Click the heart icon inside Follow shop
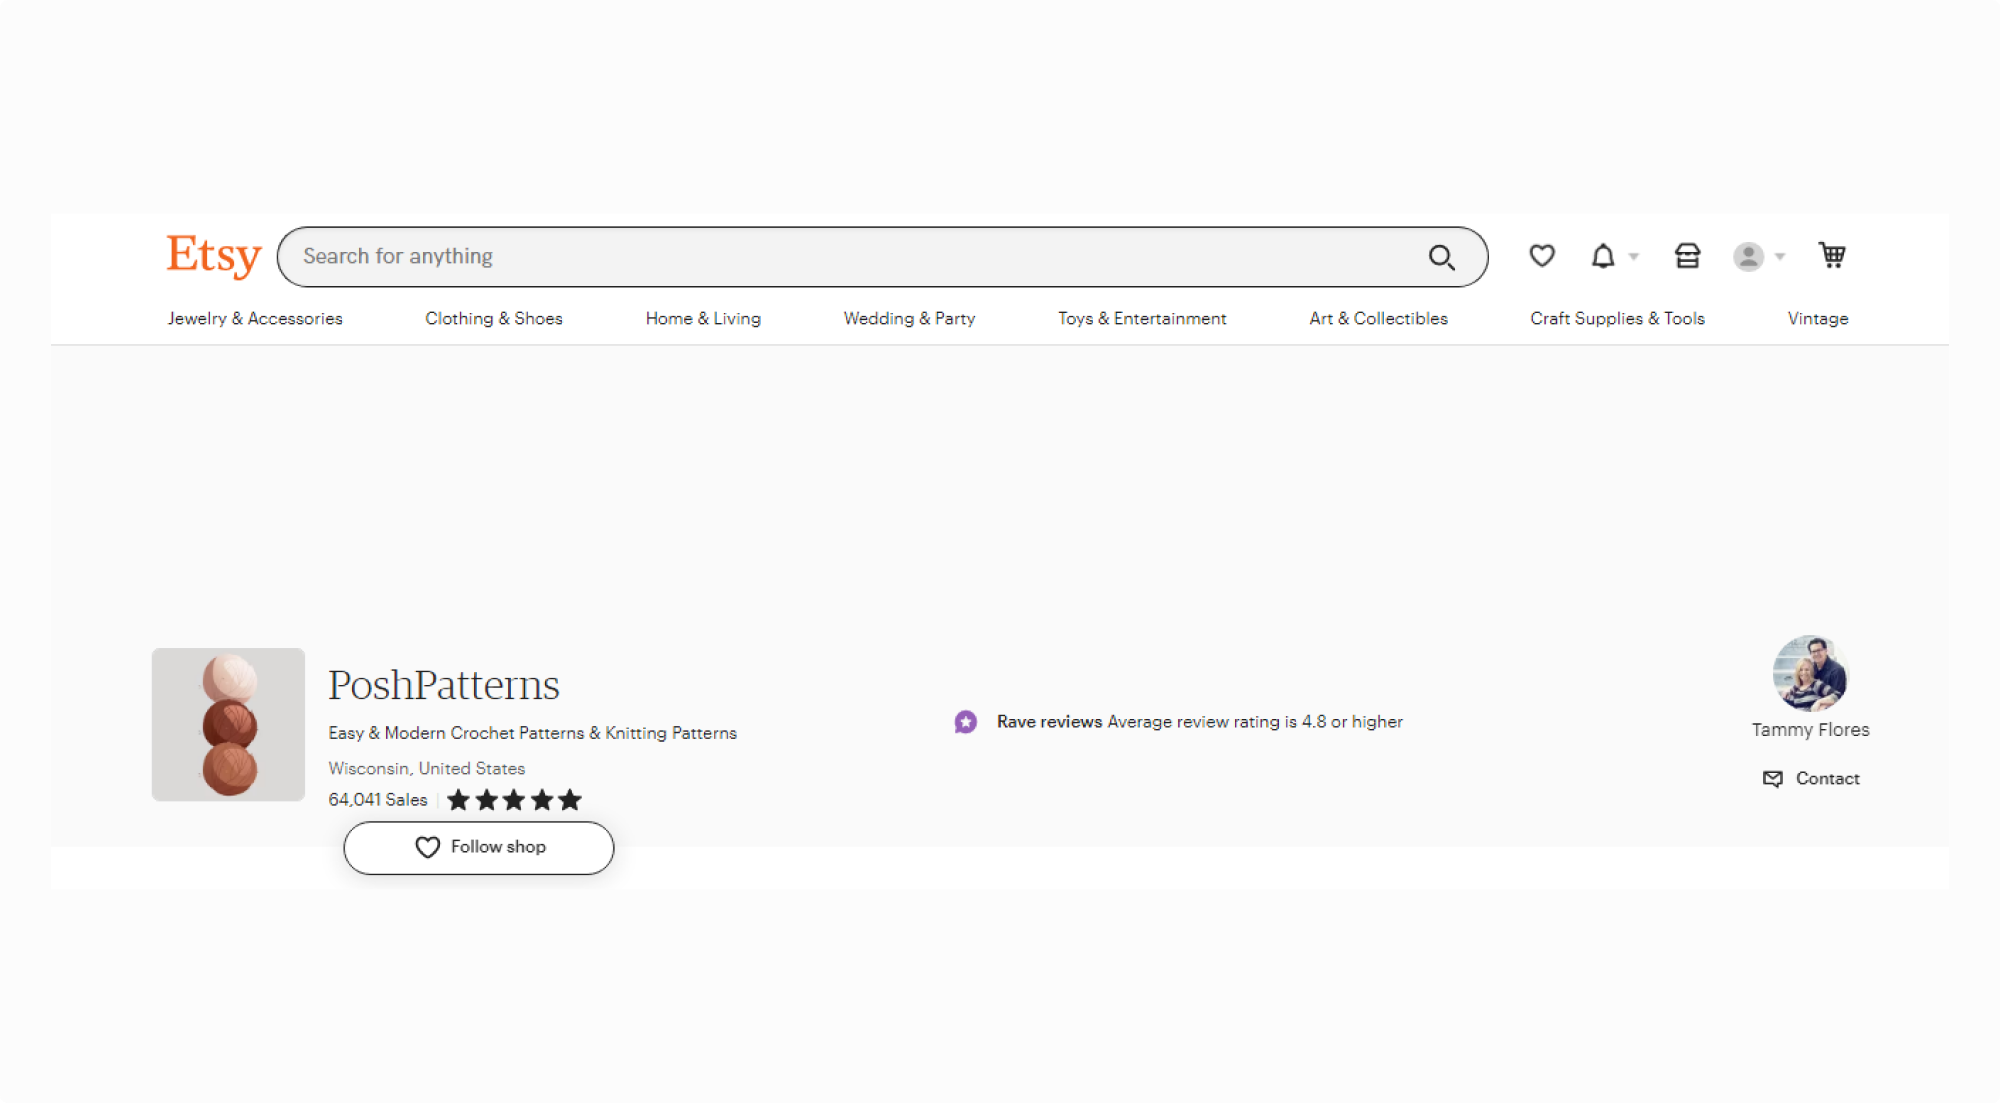Image resolution: width=2000 pixels, height=1103 pixels. coord(427,847)
